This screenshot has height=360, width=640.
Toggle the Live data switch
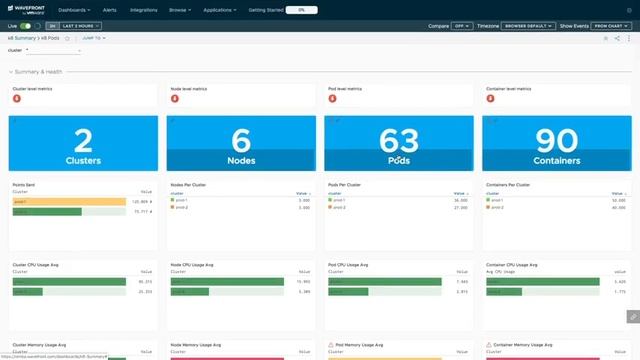coord(25,26)
